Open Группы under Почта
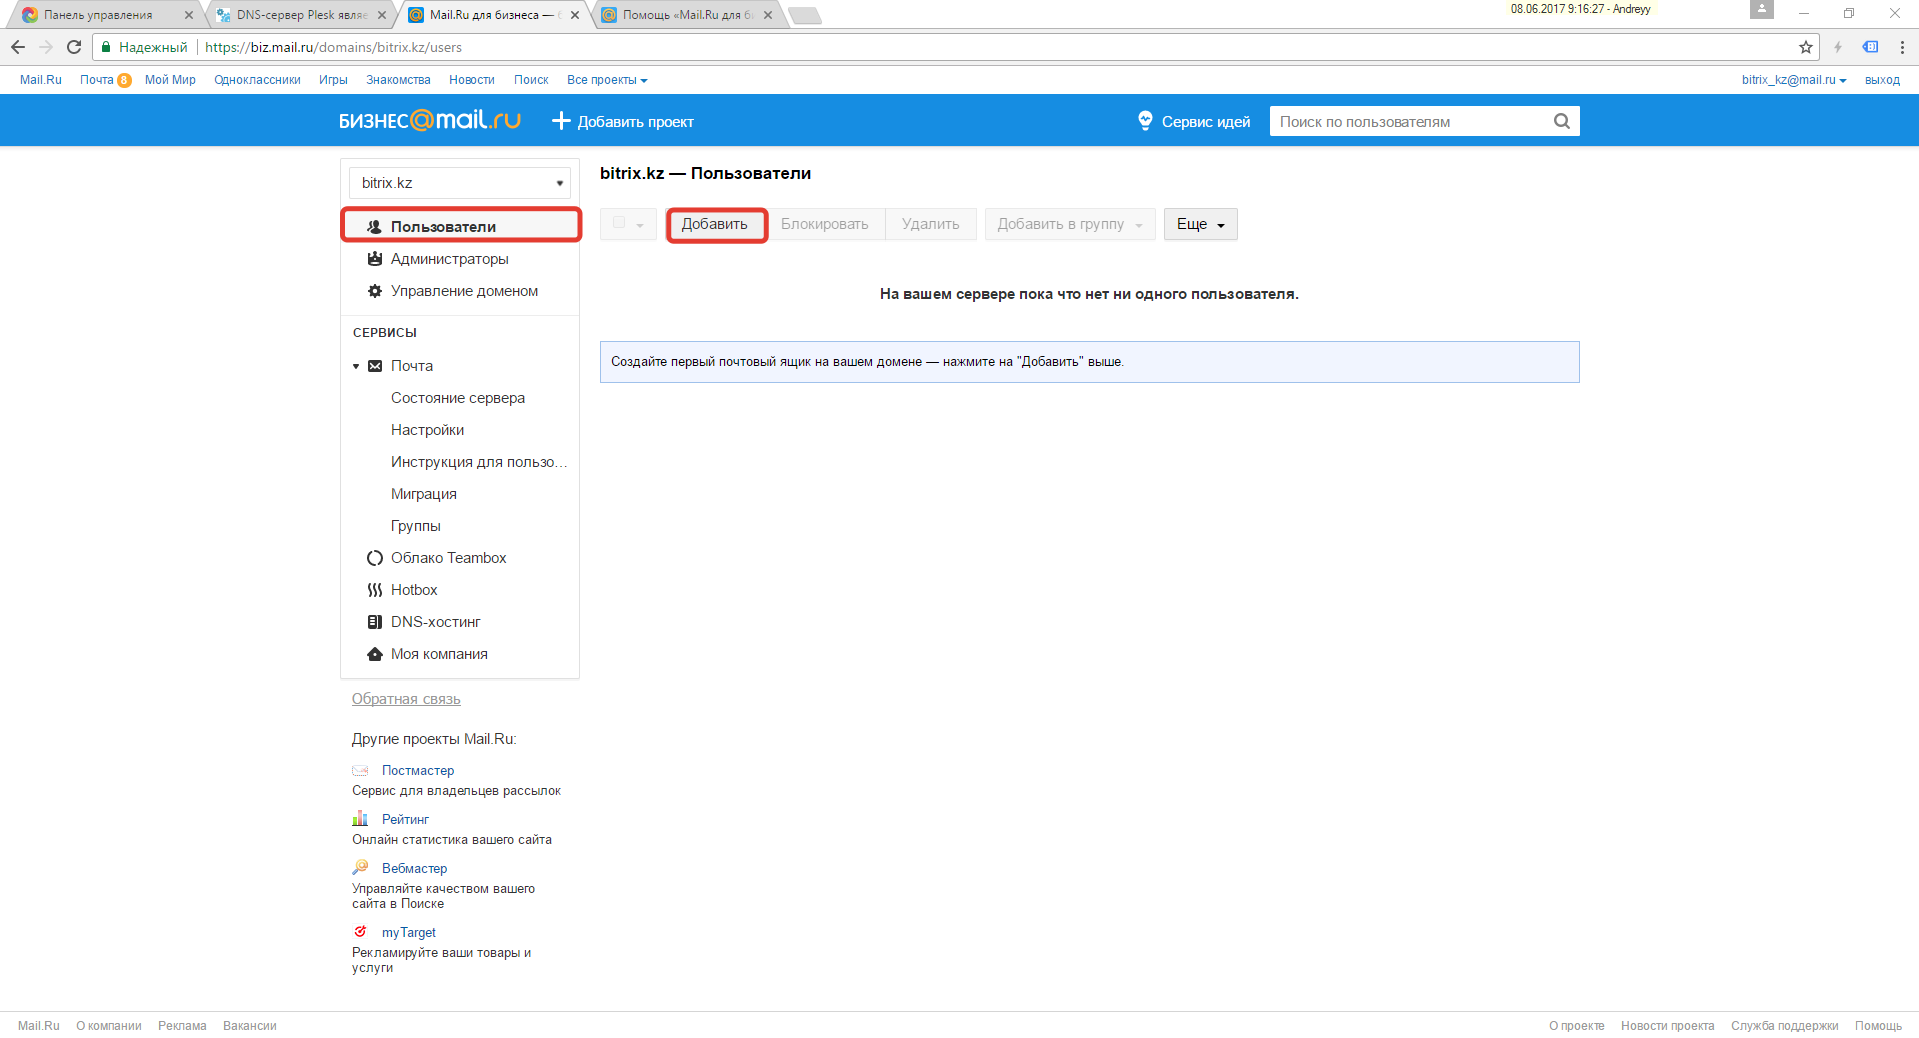1919x1038 pixels. (415, 526)
